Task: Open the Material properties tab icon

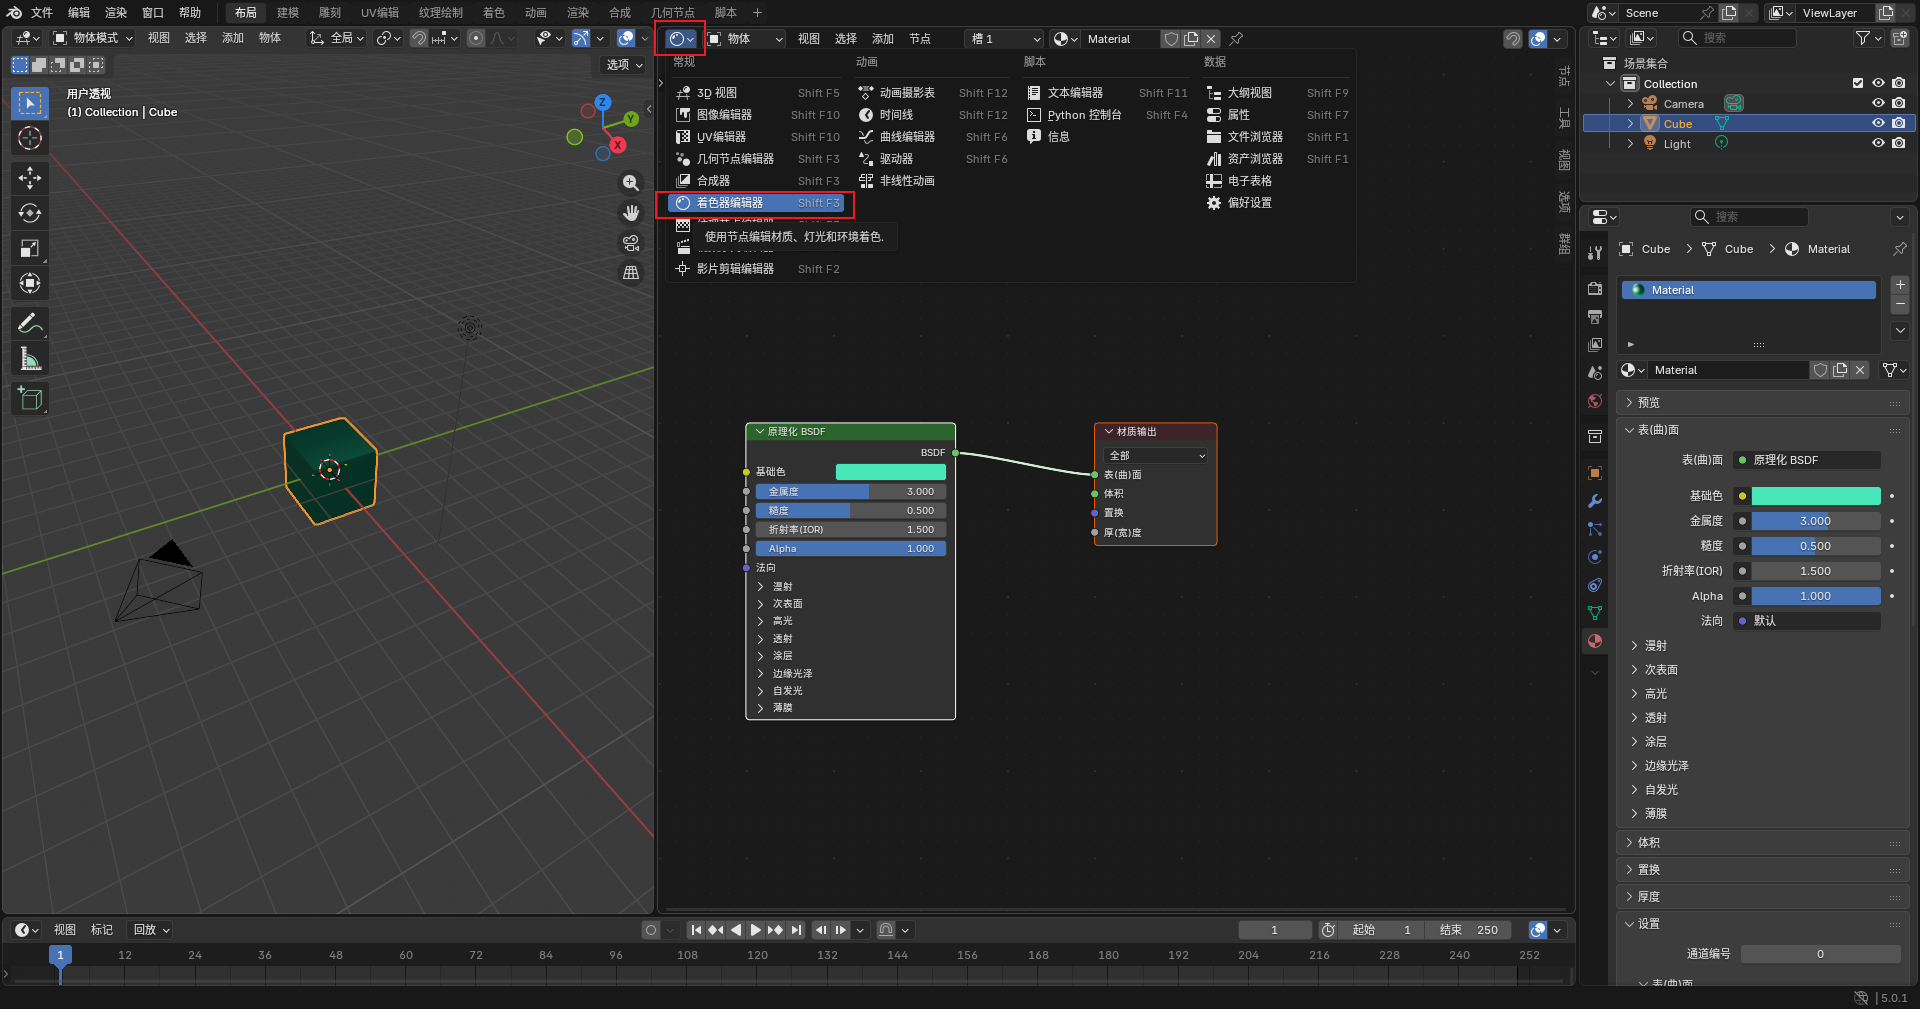Action: coord(1595,641)
